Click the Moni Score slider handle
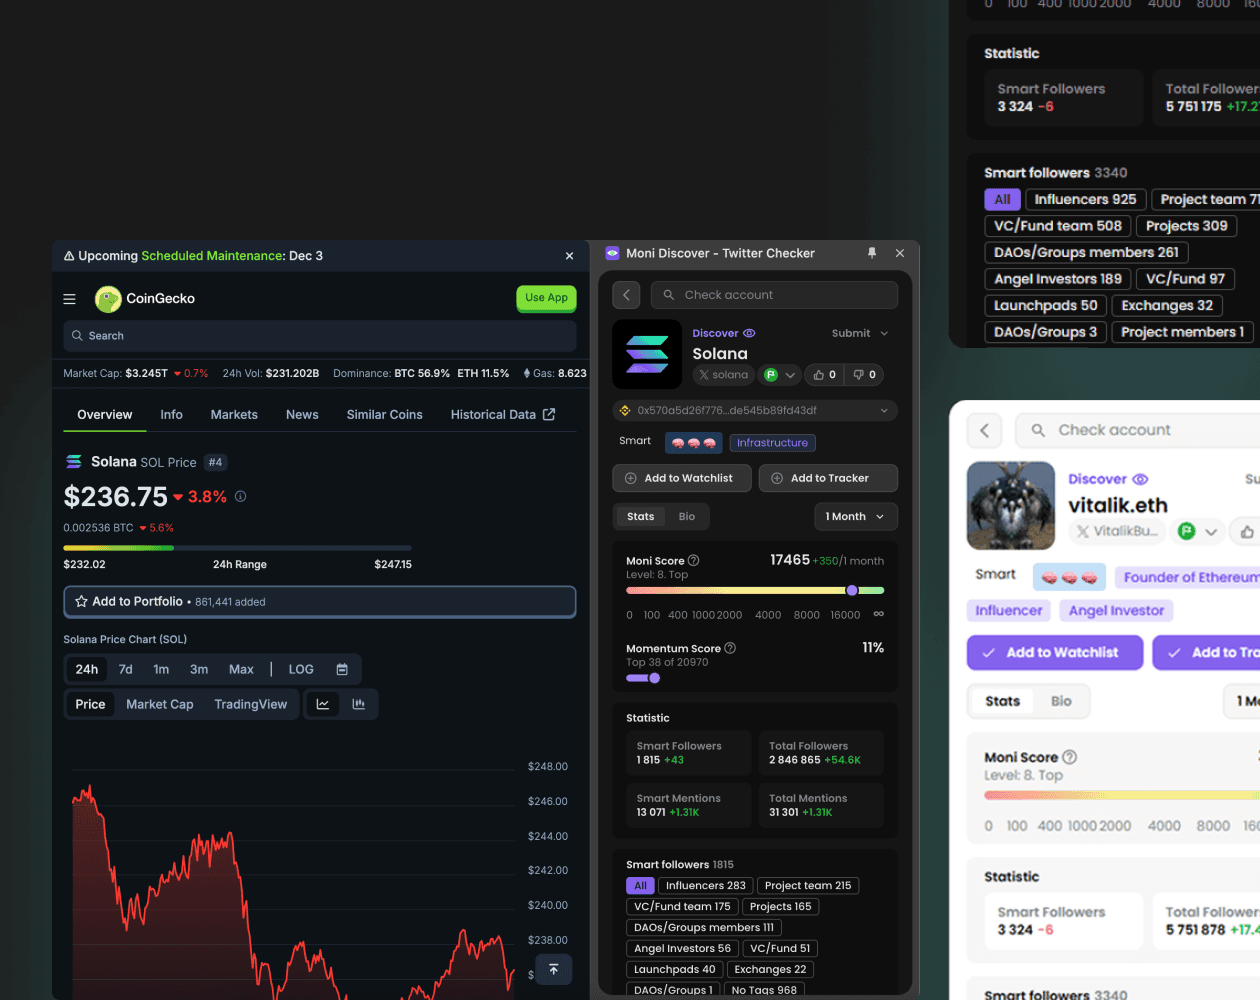This screenshot has height=1000, width=1260. click(852, 591)
